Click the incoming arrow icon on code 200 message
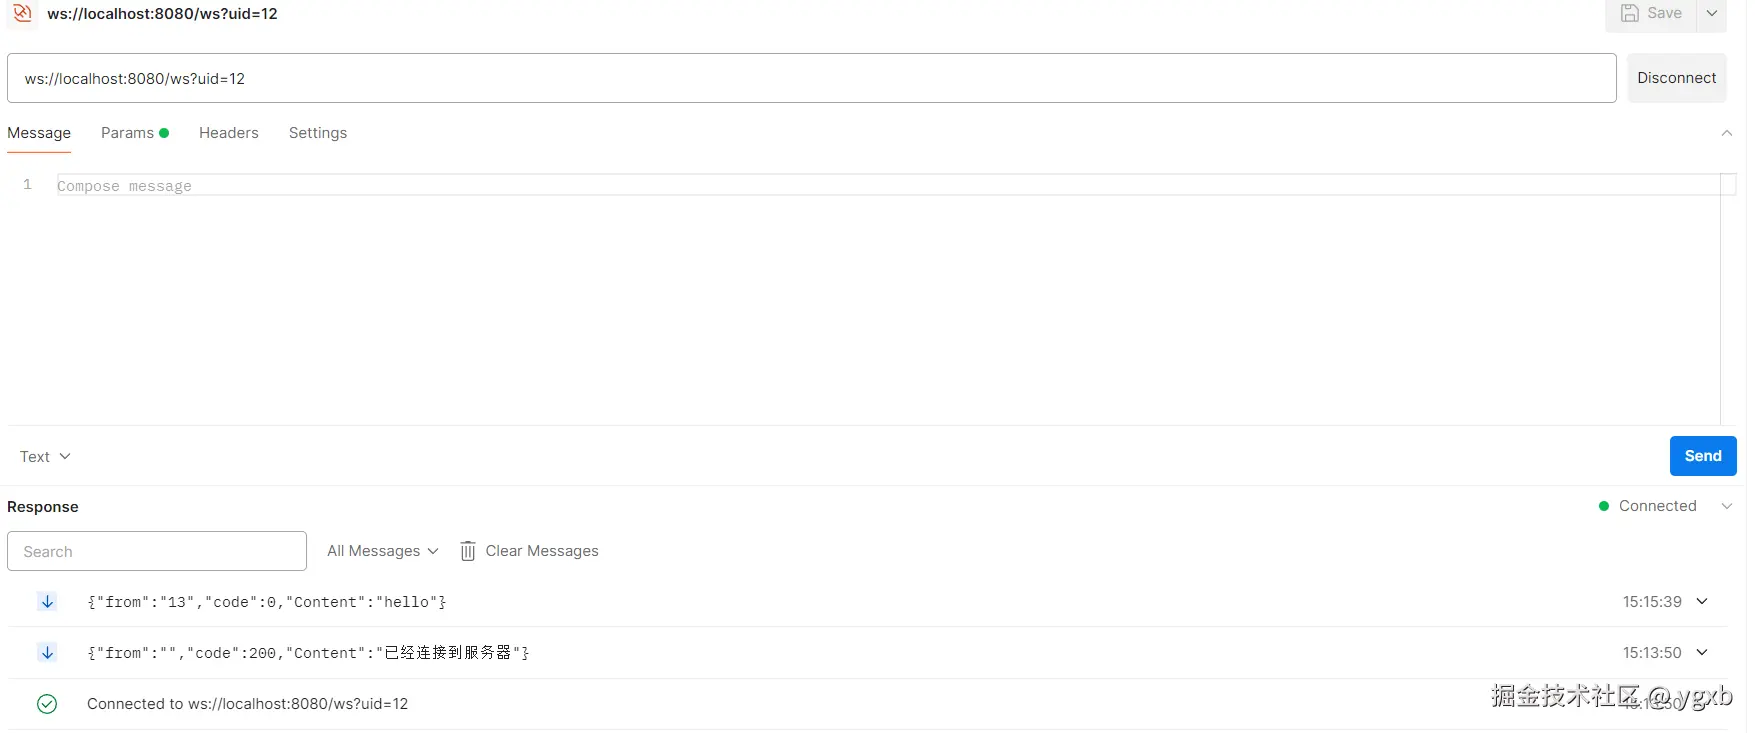Image resolution: width=1755 pixels, height=733 pixels. tap(47, 652)
